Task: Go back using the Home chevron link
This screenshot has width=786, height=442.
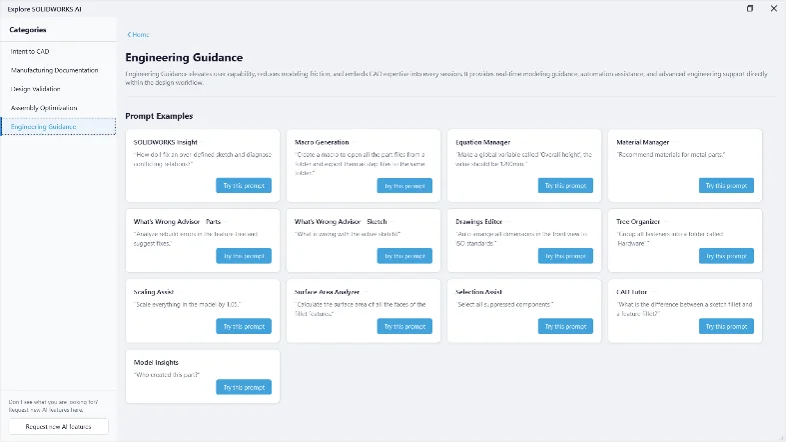Action: click(138, 35)
